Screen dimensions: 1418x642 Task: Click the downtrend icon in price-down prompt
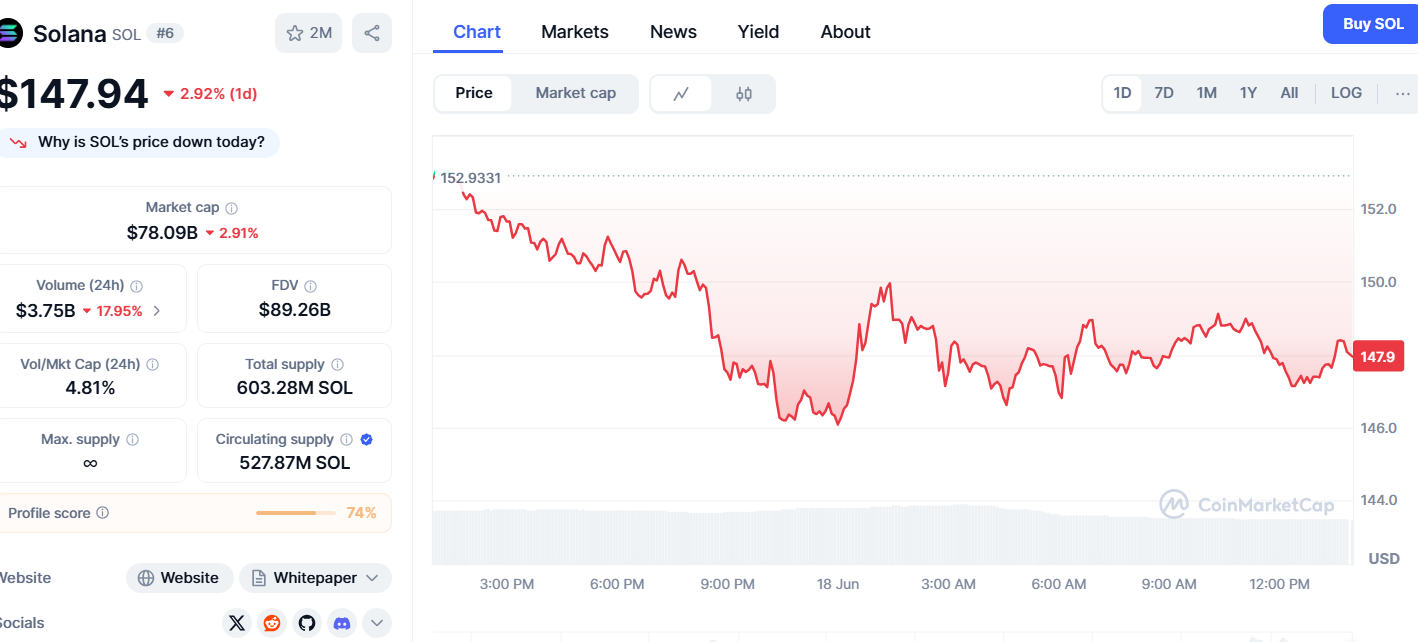[18, 143]
